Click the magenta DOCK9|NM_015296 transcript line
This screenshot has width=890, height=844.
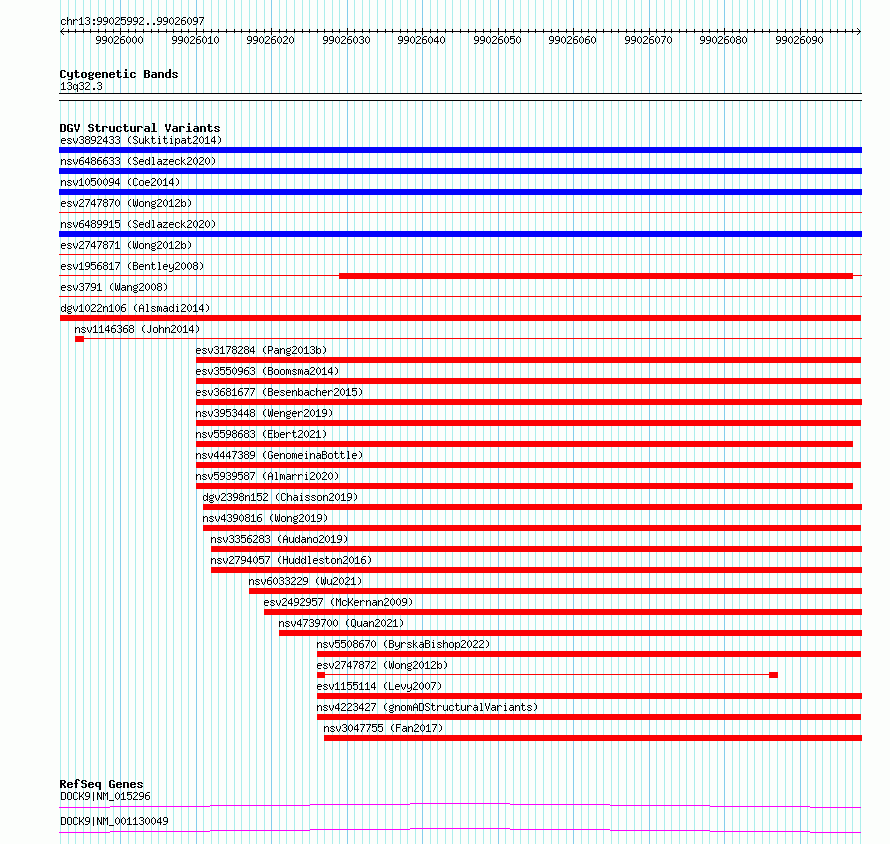[x=460, y=805]
